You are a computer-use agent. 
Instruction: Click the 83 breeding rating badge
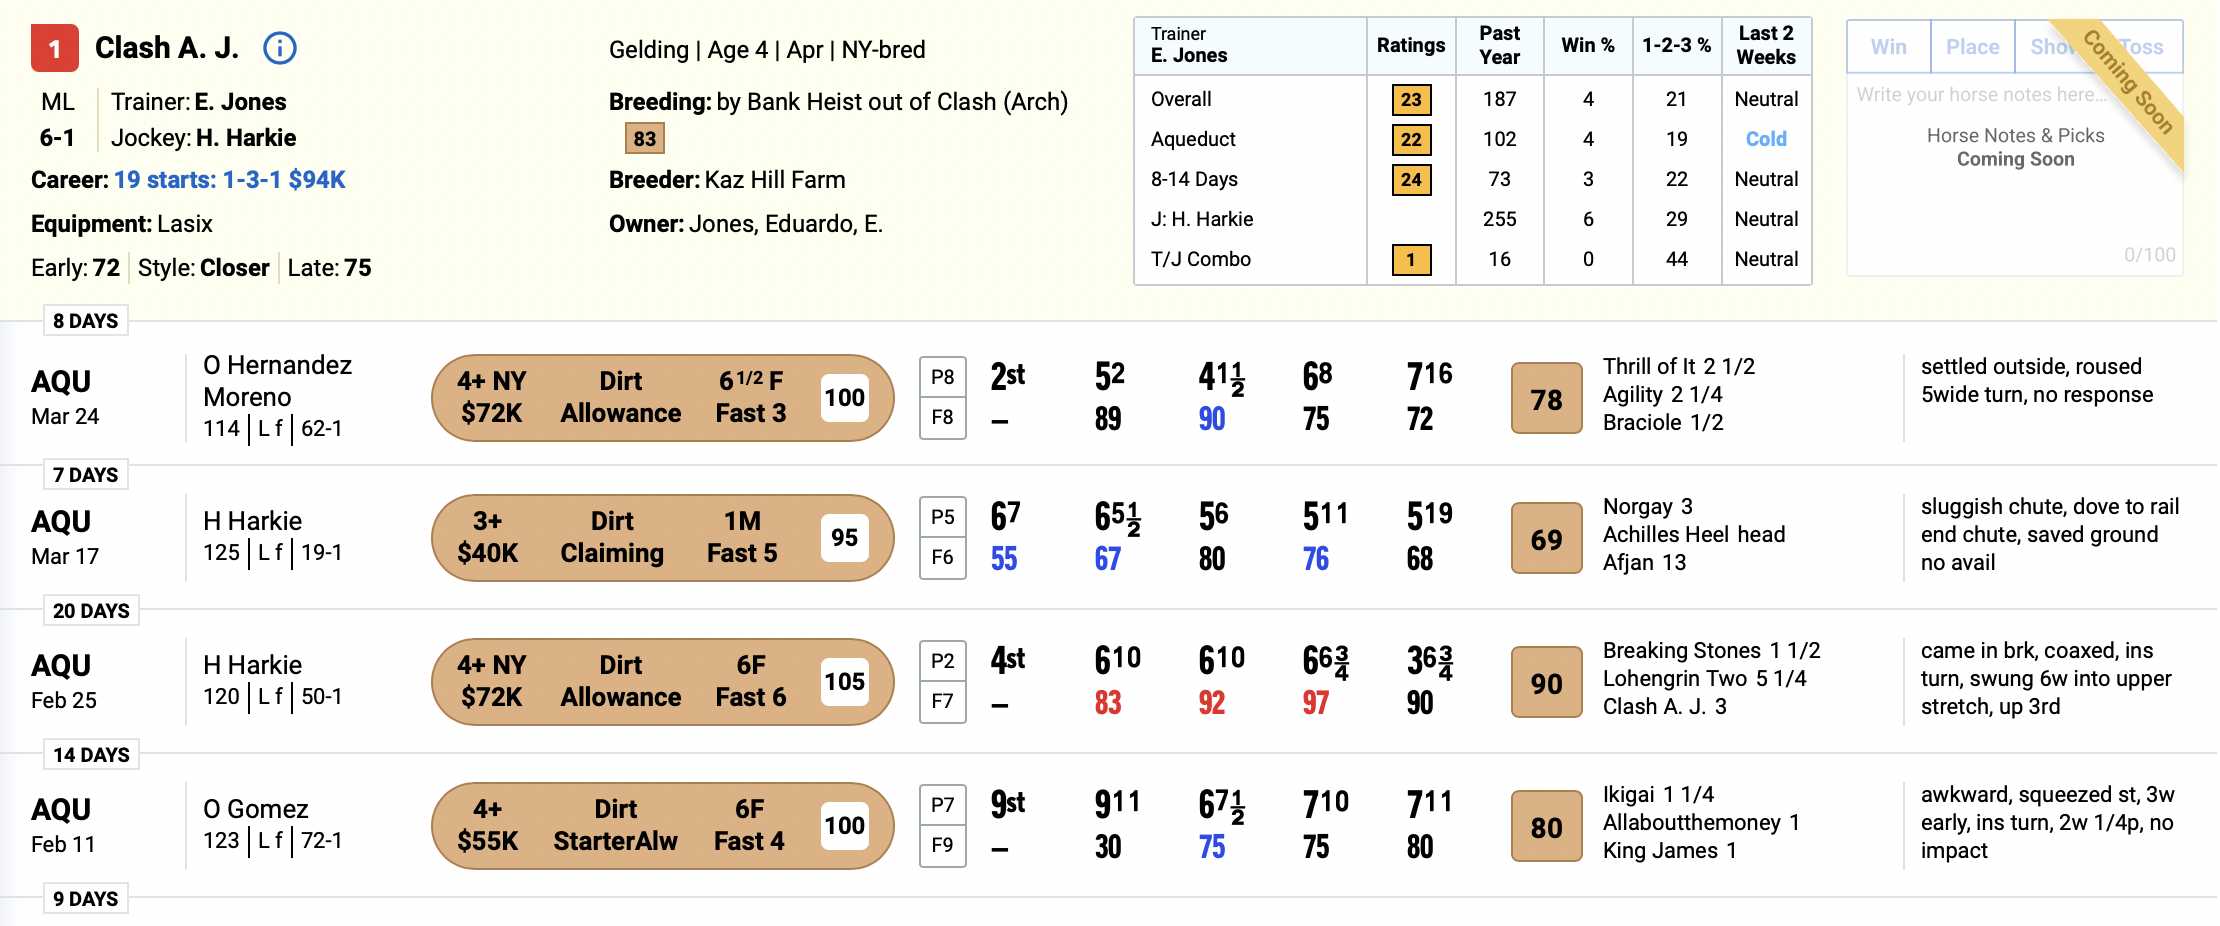pyautogui.click(x=645, y=138)
